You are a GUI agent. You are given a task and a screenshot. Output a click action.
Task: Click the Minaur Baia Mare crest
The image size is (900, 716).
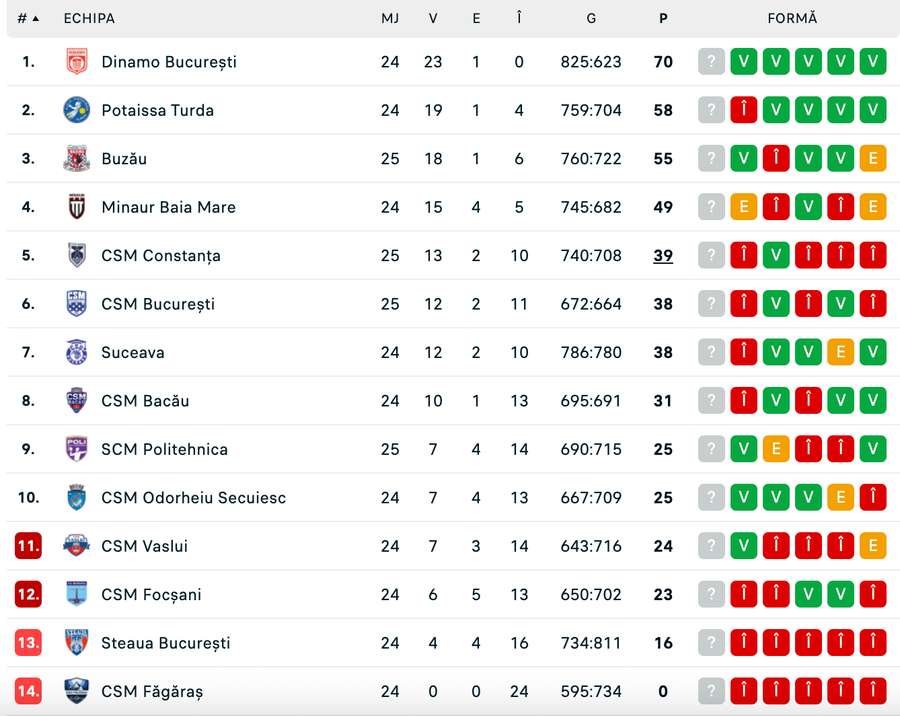76,207
